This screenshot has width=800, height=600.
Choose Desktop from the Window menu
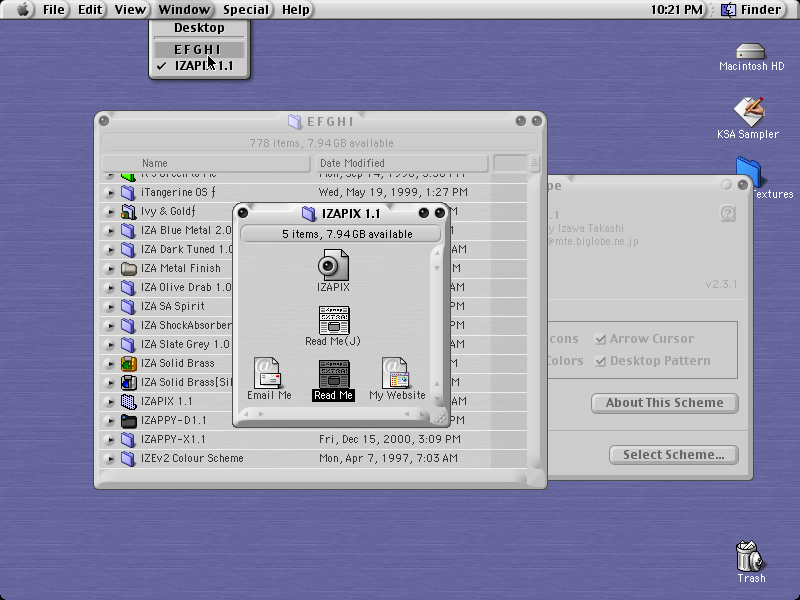point(199,28)
